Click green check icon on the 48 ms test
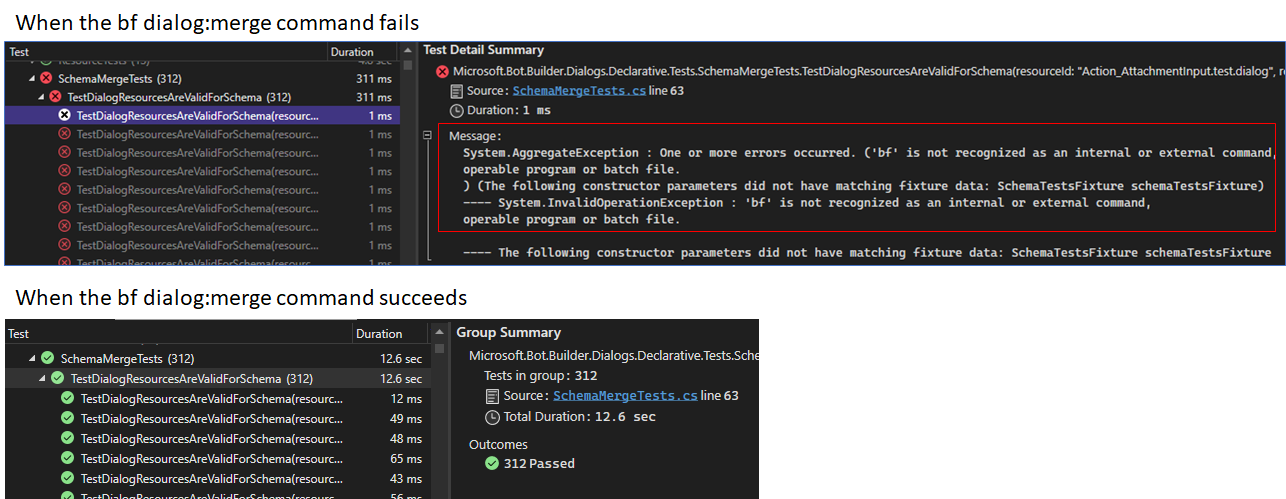The image size is (1286, 499). tap(68, 438)
